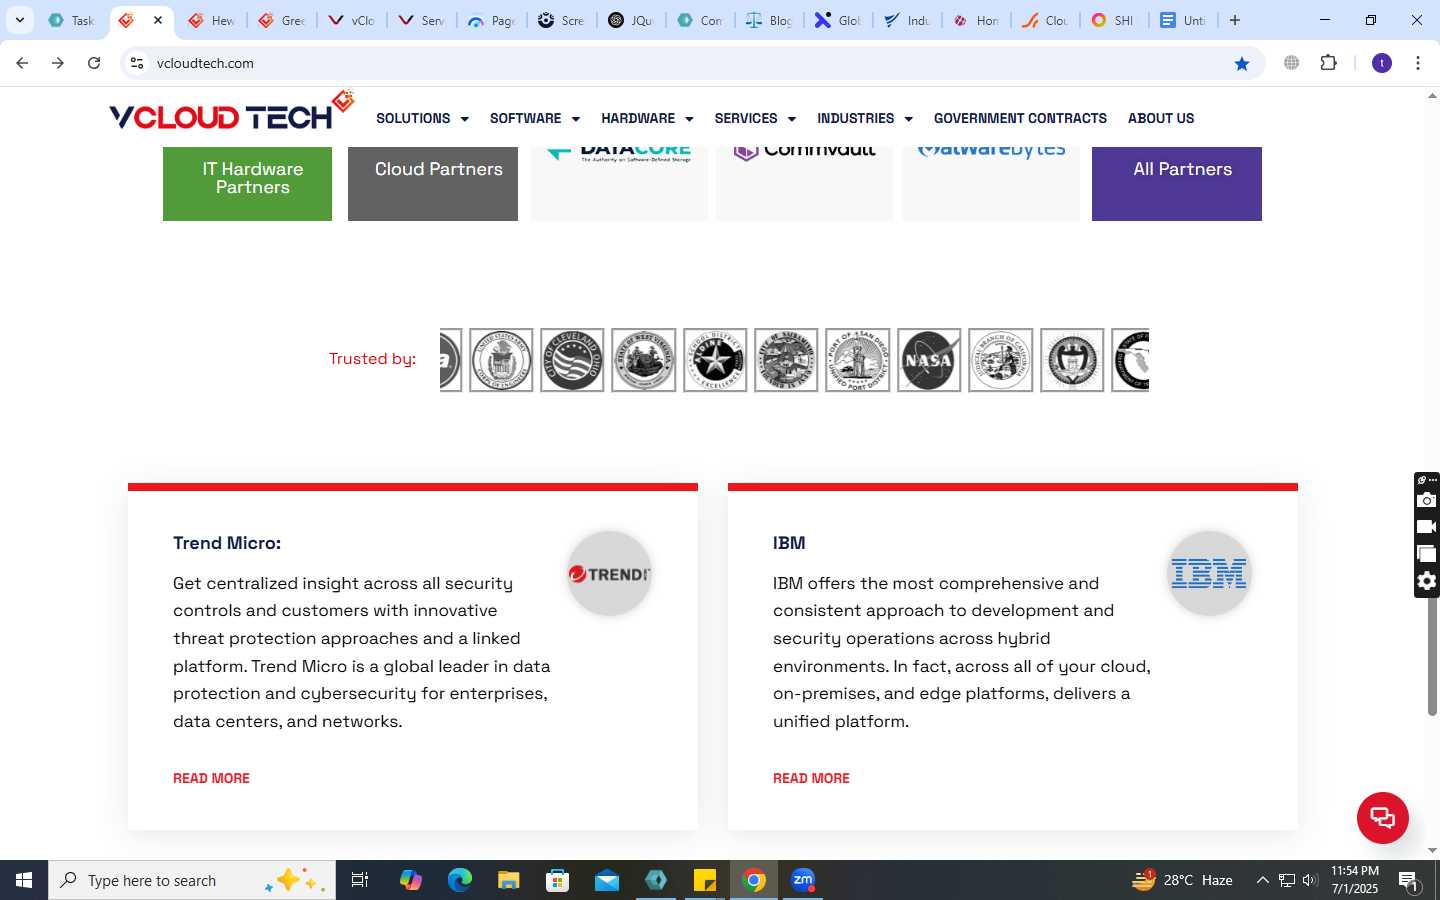Select IT Hardware Partners button

(x=247, y=184)
